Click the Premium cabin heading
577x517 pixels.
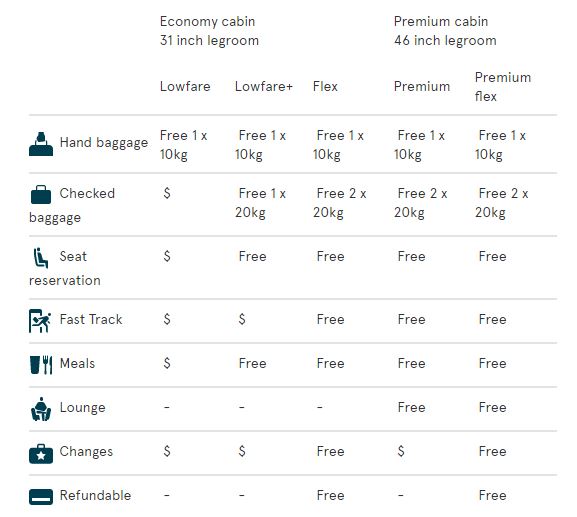pos(441,21)
